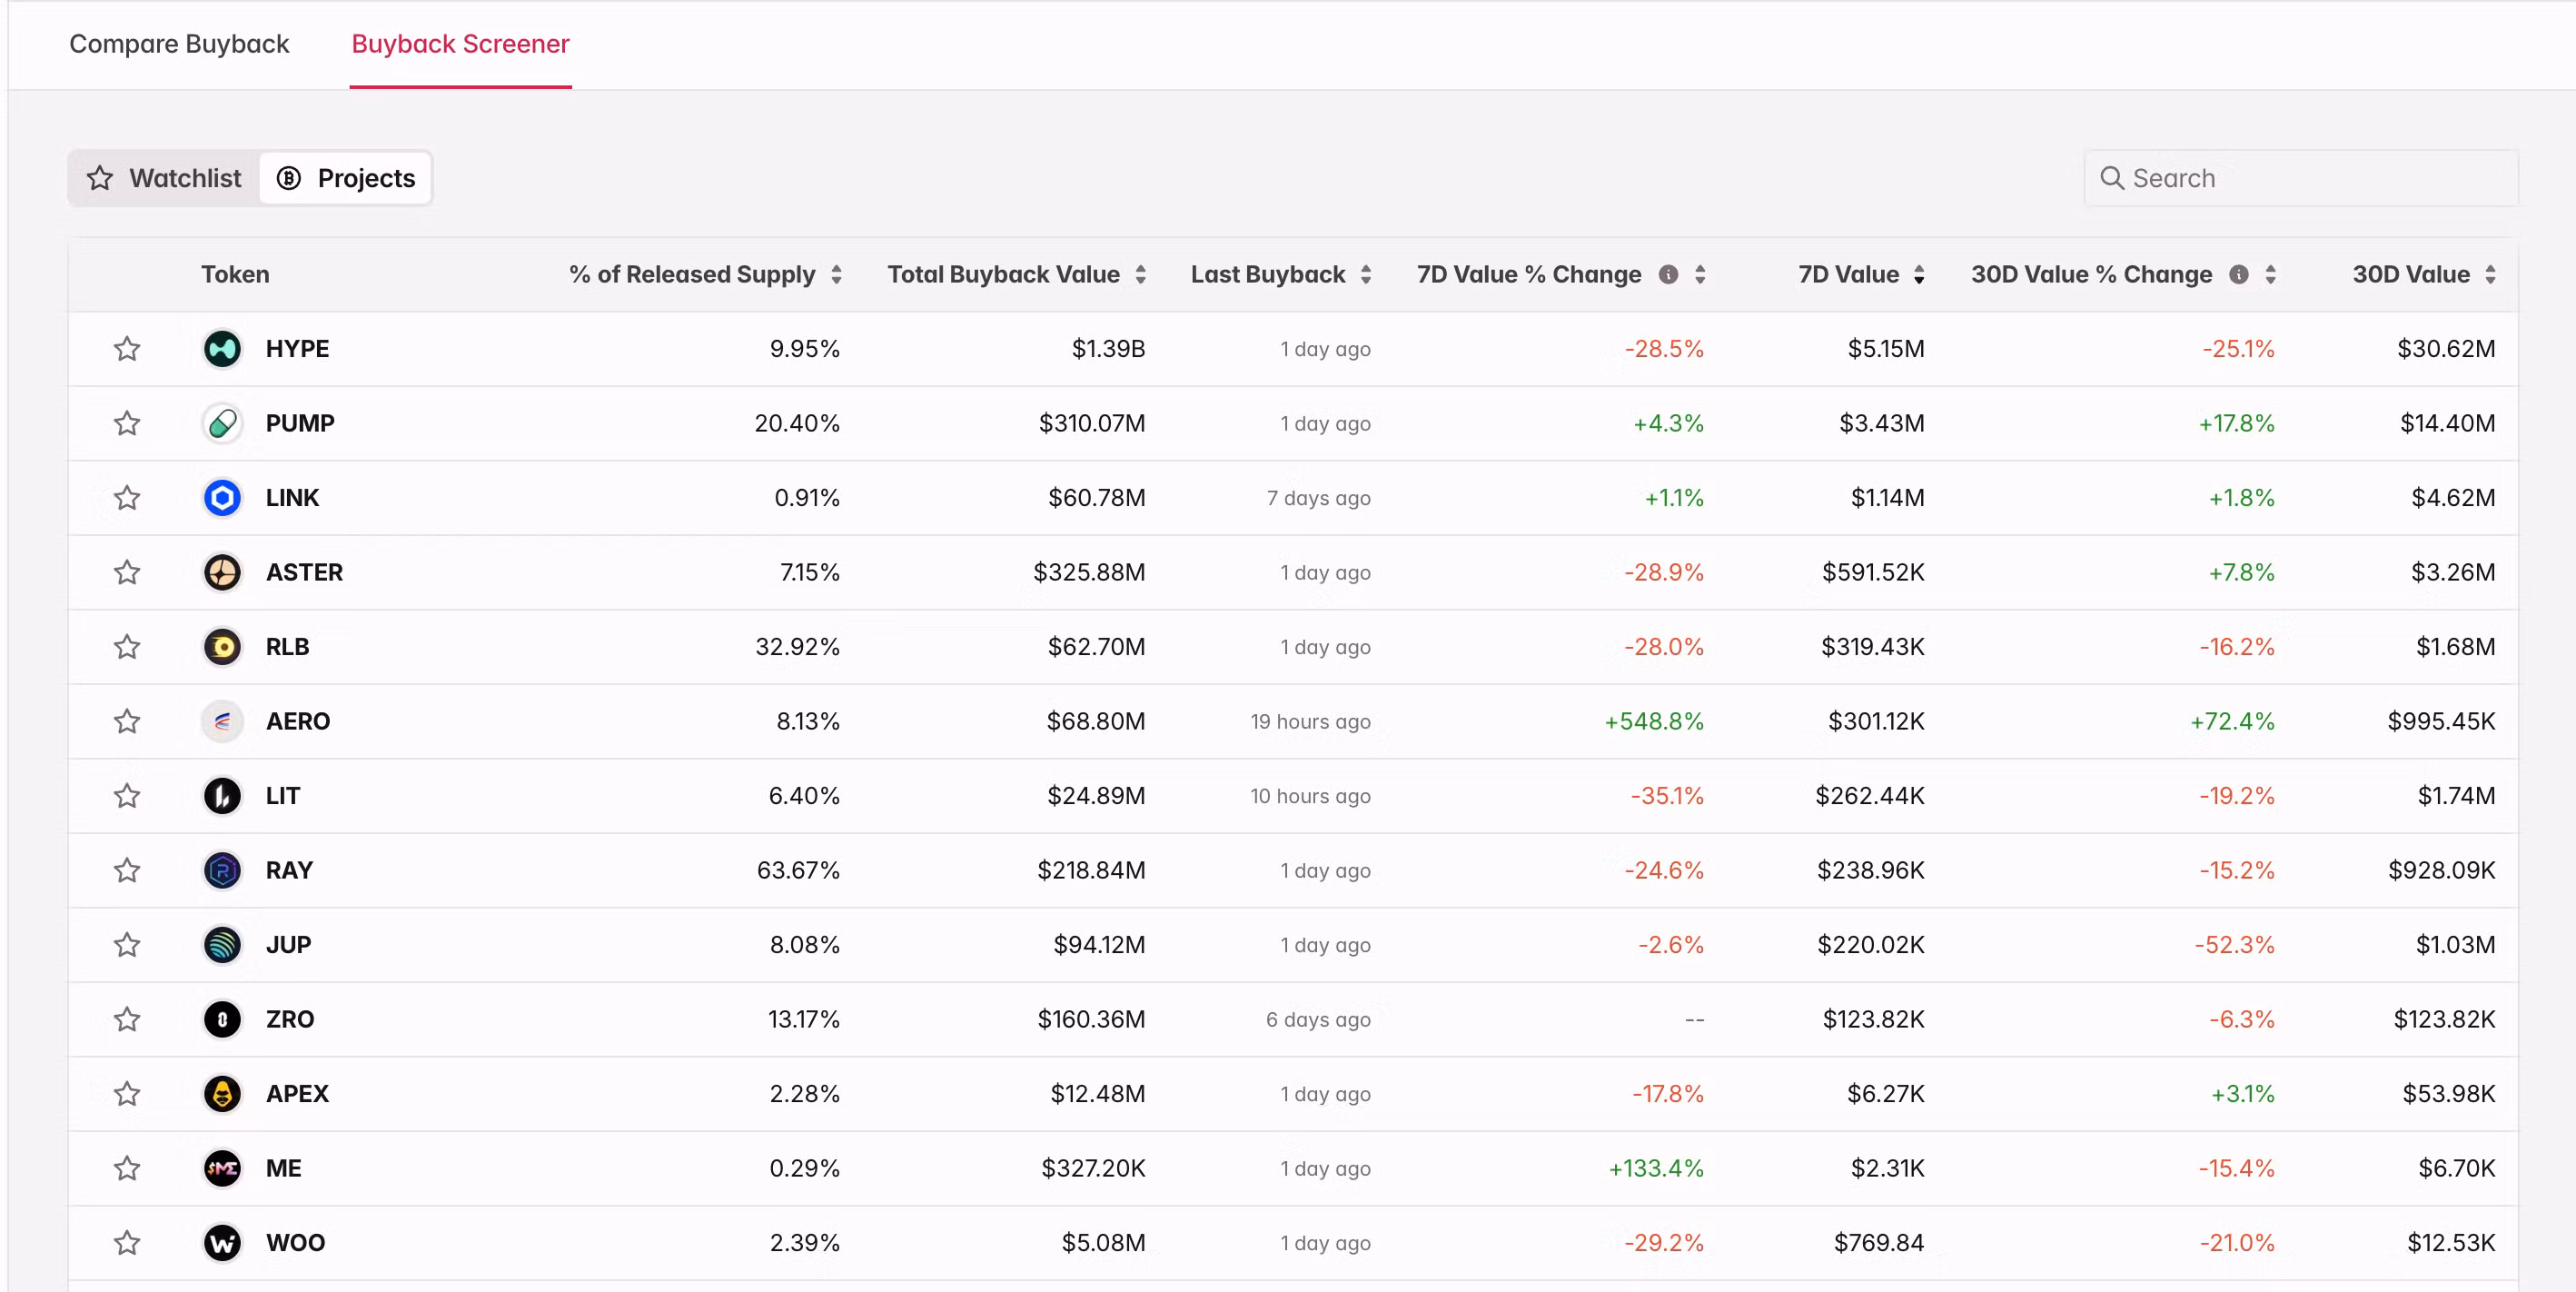Click the star icon in Watchlist tab

tap(100, 178)
